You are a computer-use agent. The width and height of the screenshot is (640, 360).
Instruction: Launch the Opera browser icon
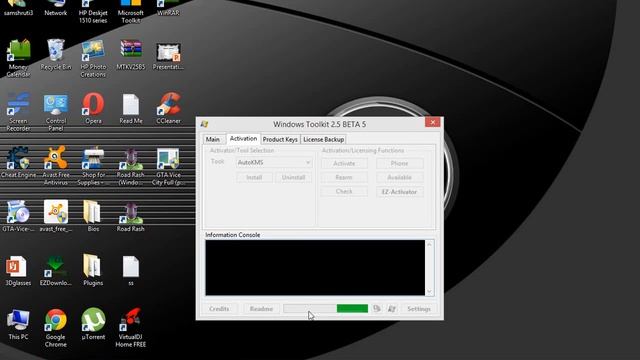[93, 109]
